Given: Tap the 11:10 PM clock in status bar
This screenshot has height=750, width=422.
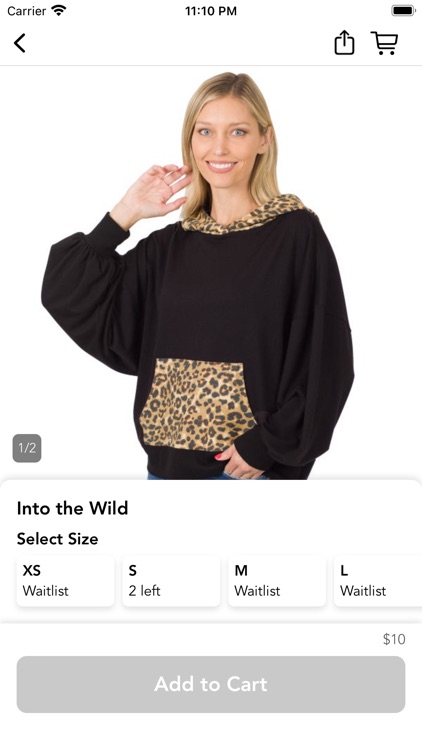Looking at the screenshot, I should (211, 11).
